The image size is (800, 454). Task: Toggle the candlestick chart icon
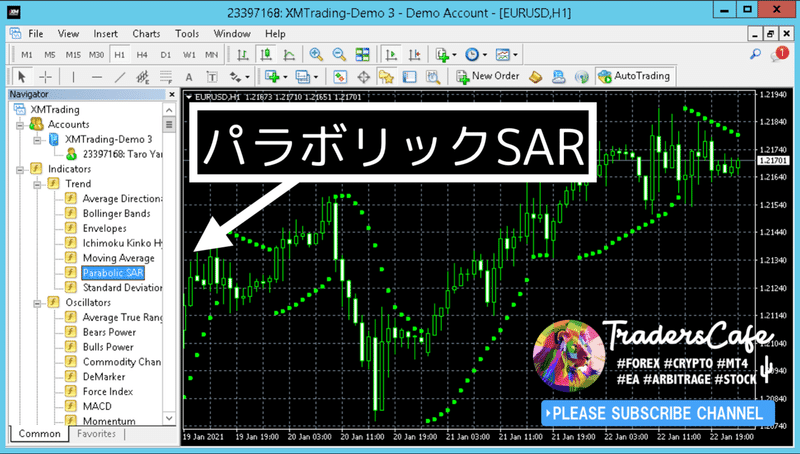[266, 55]
